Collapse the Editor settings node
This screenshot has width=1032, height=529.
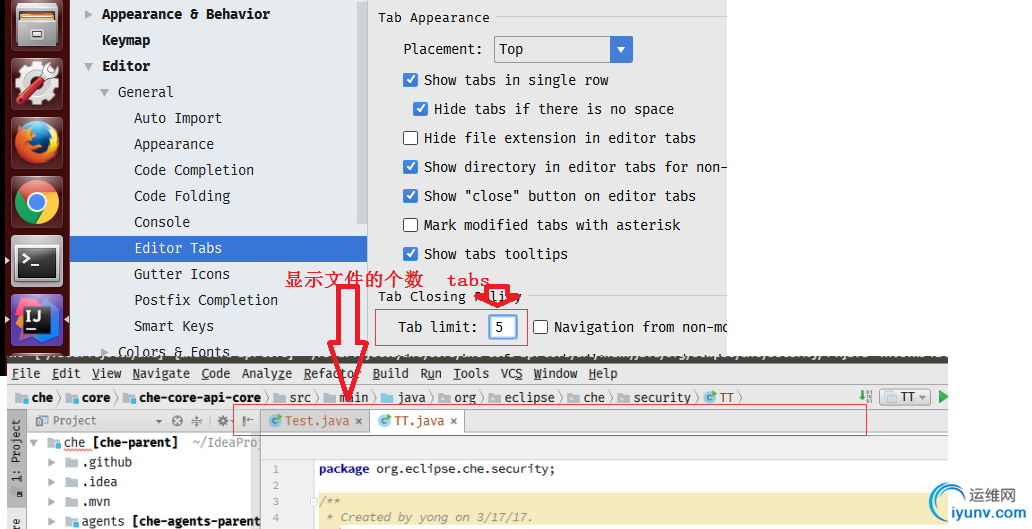pyautogui.click(x=89, y=66)
